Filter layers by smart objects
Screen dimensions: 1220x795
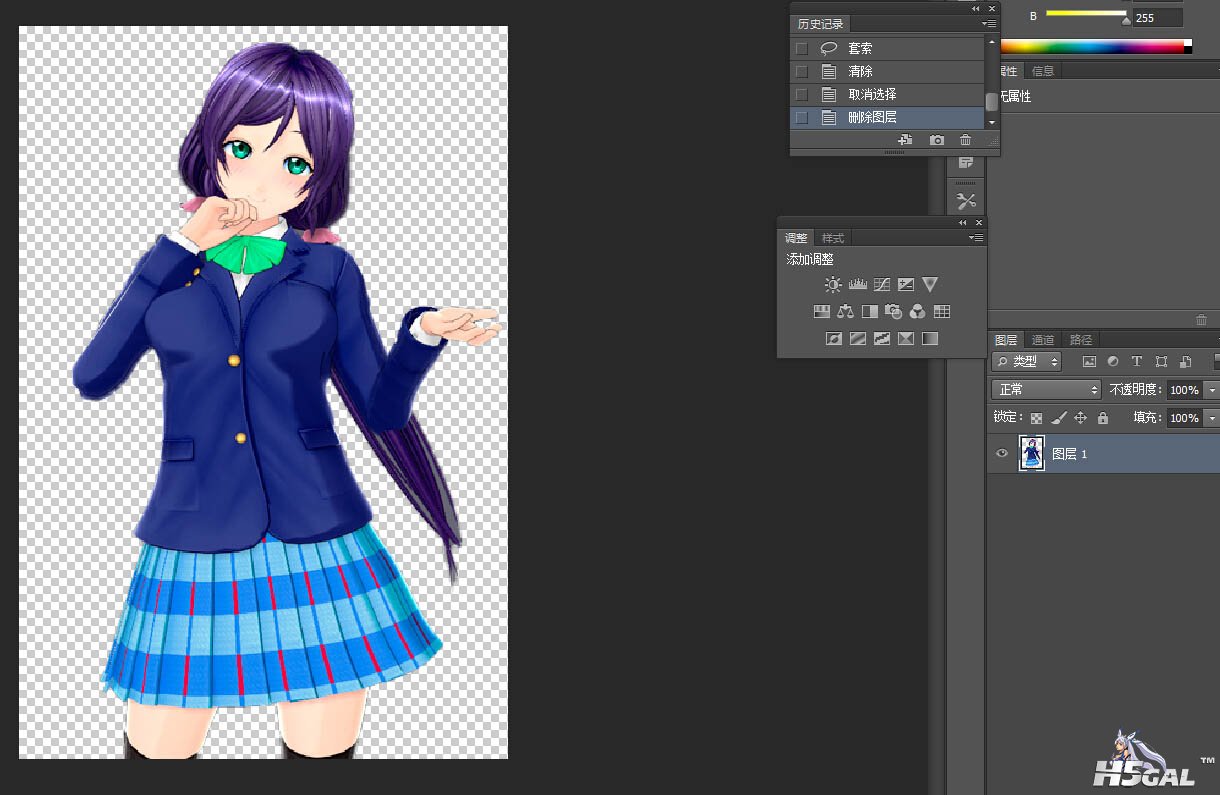pos(1185,362)
